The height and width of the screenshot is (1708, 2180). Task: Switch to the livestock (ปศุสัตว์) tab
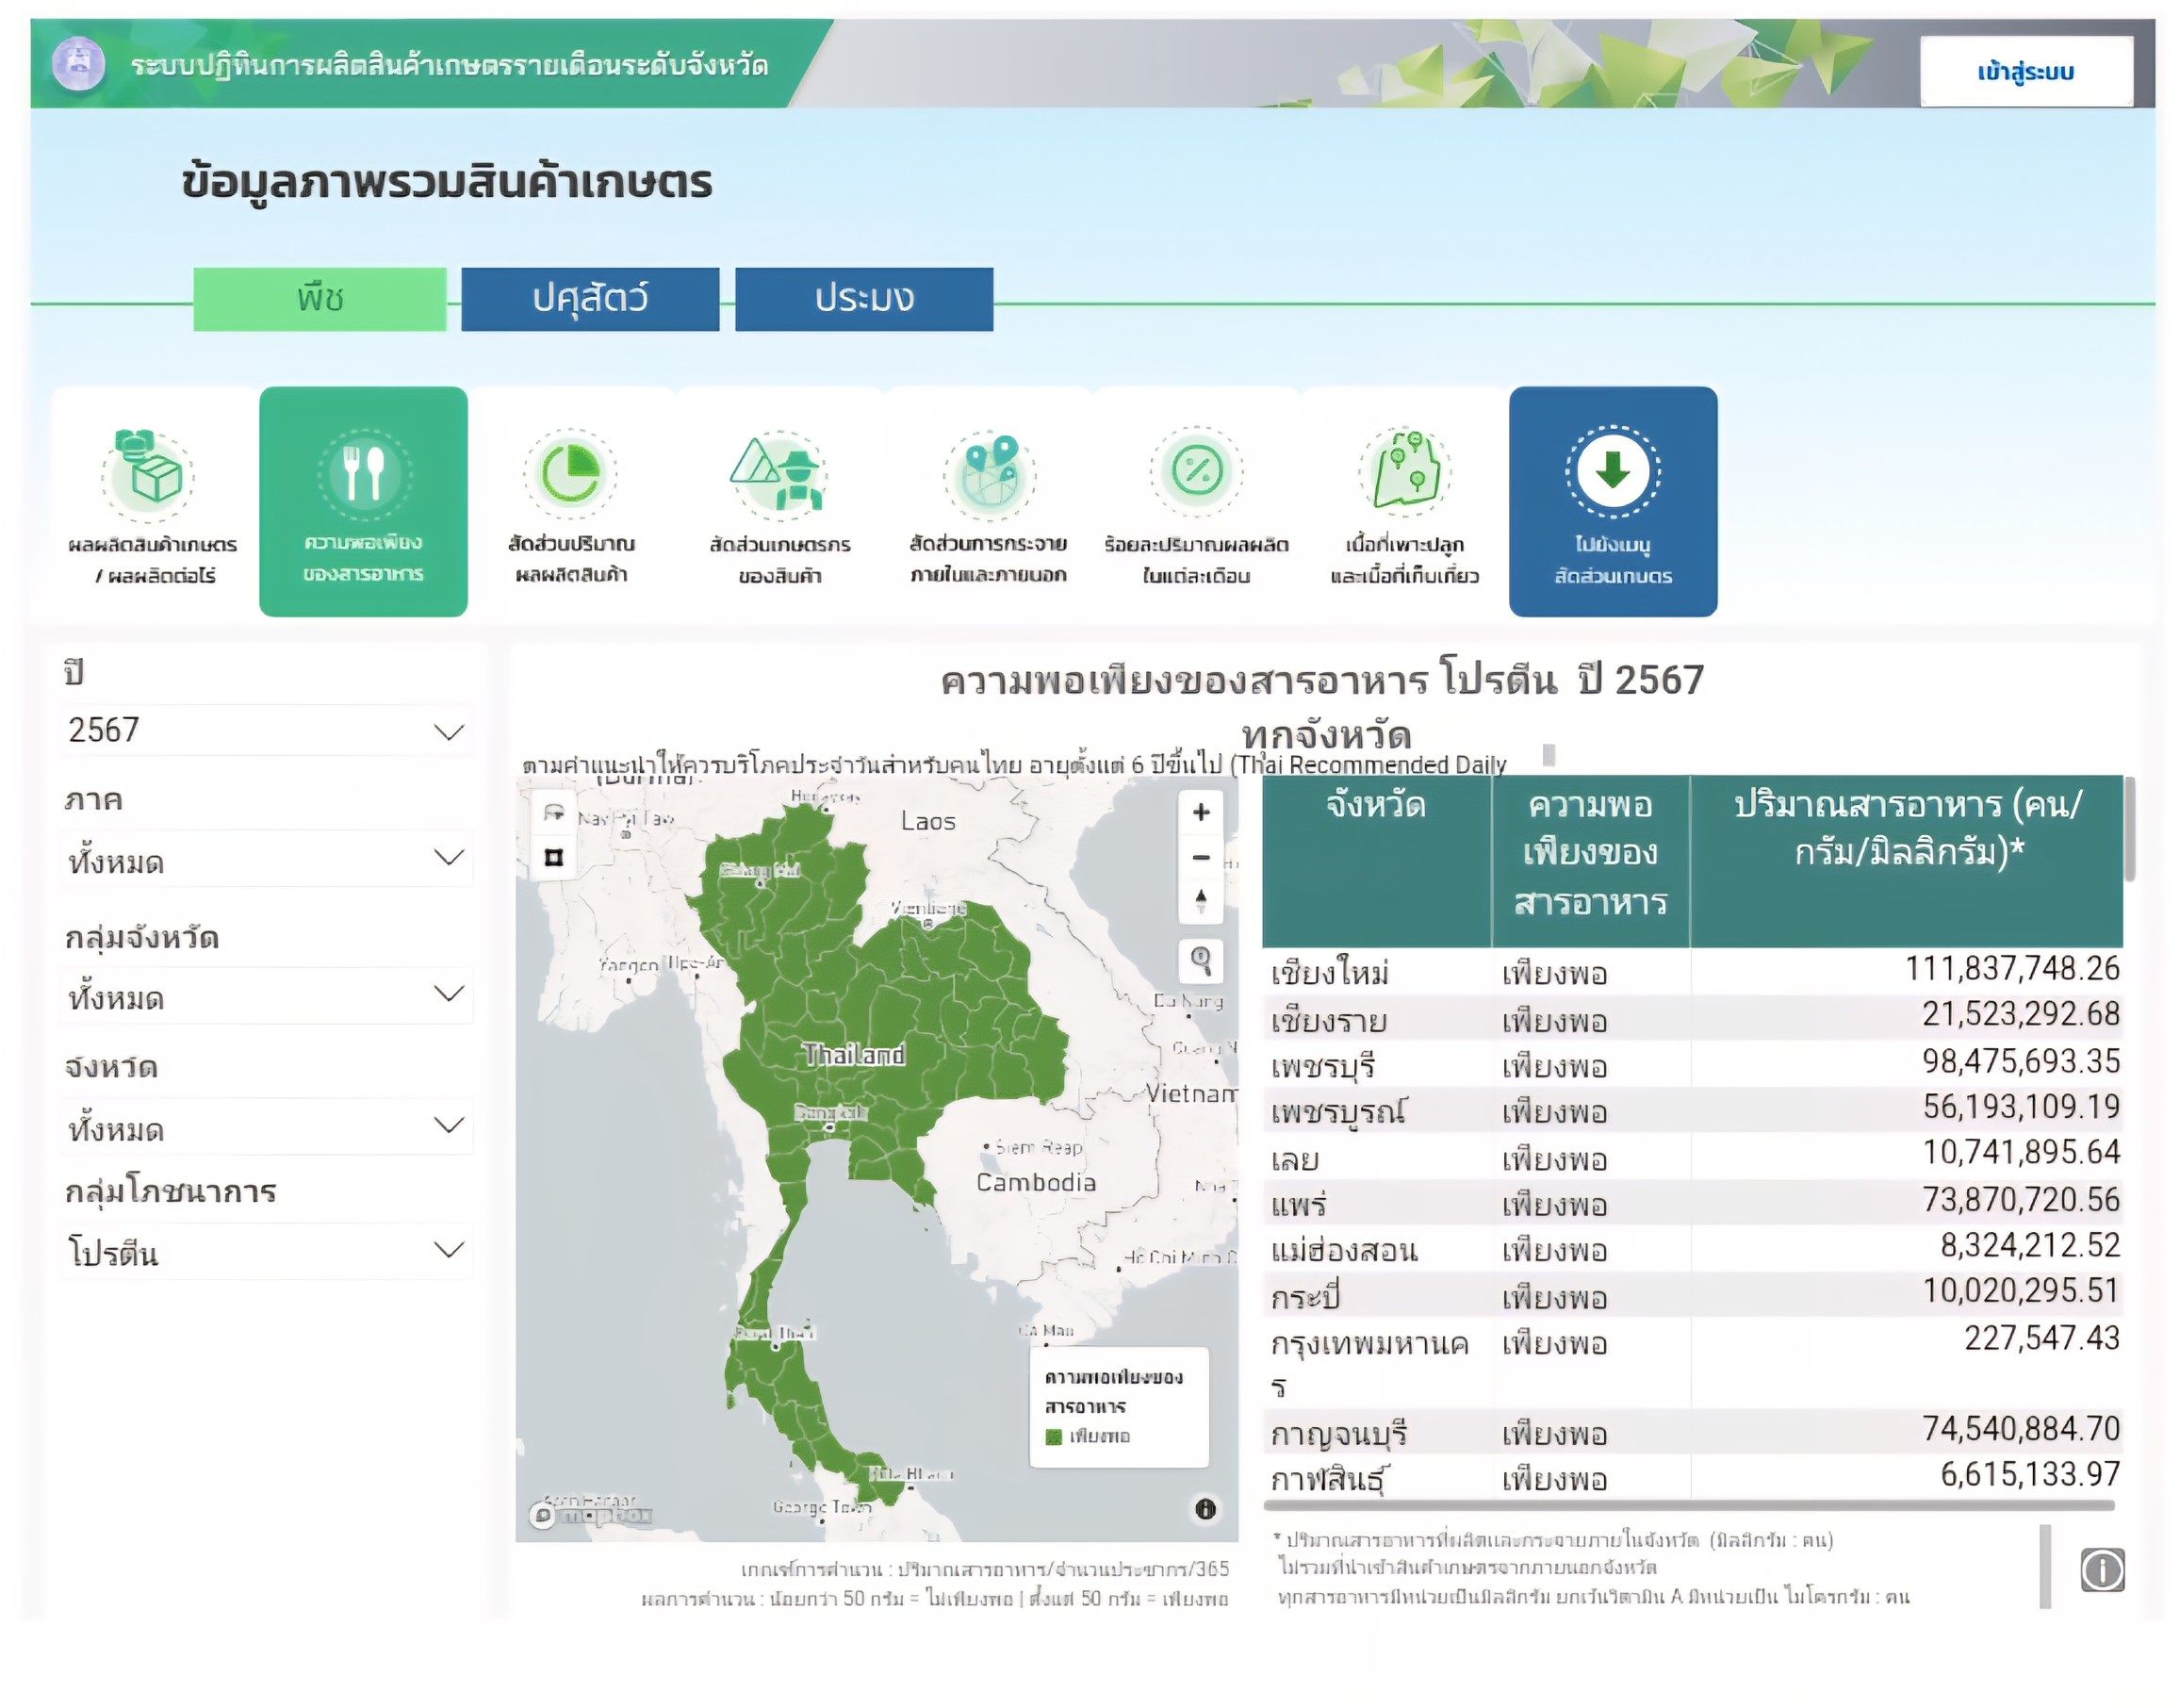pyautogui.click(x=590, y=298)
